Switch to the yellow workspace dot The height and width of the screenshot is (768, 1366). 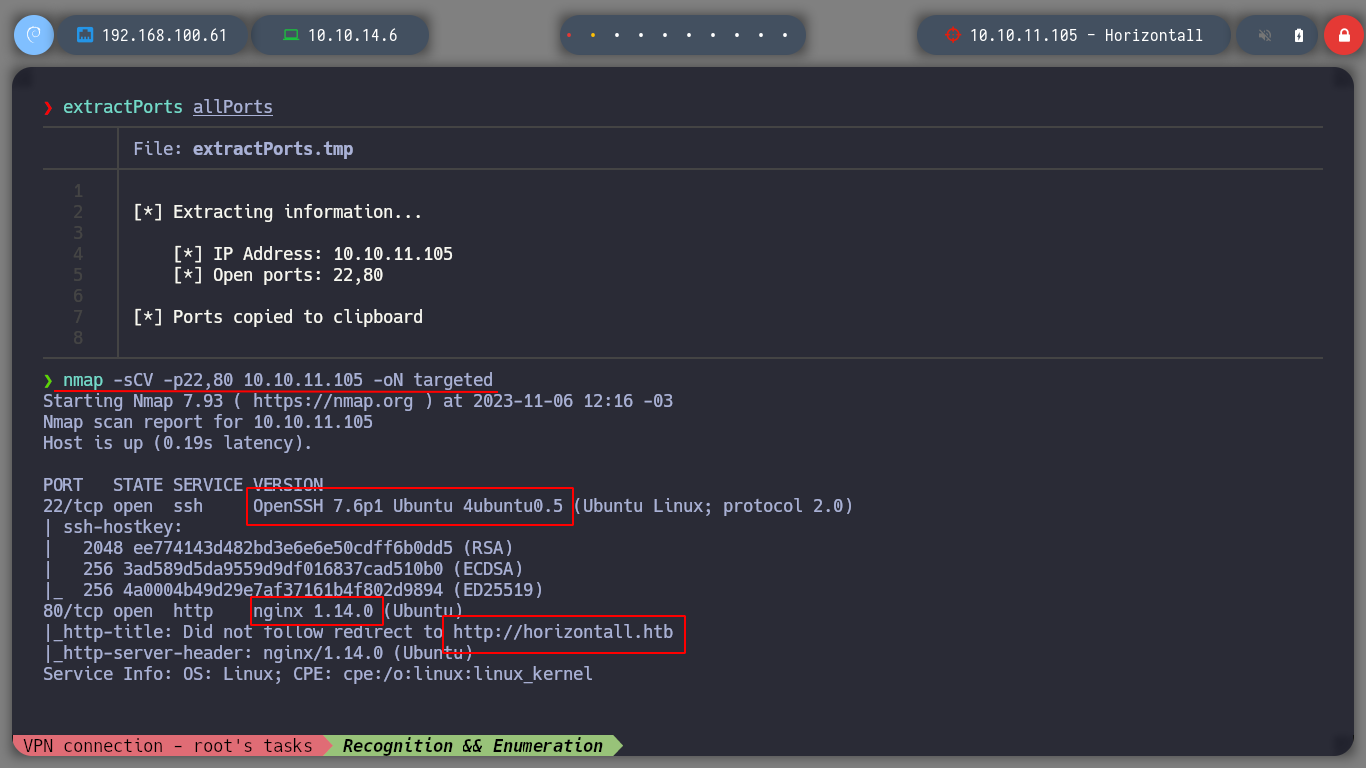593,35
